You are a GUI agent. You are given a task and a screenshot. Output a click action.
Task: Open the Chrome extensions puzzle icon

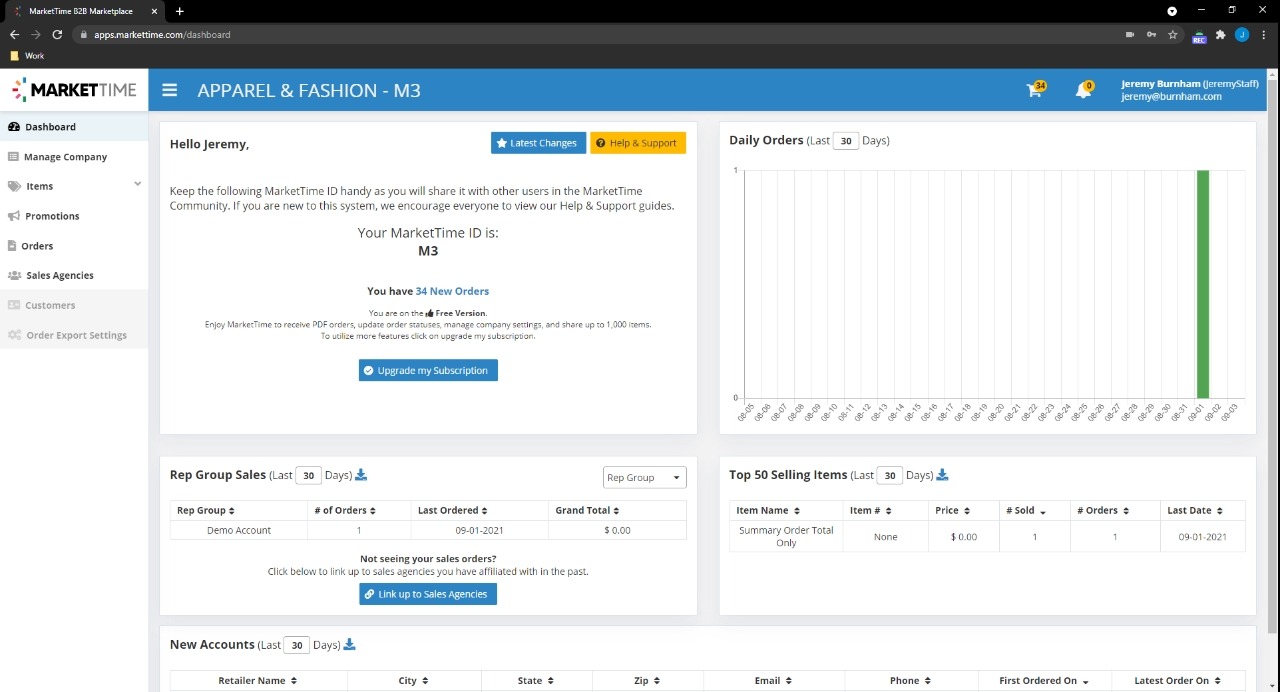(1220, 34)
